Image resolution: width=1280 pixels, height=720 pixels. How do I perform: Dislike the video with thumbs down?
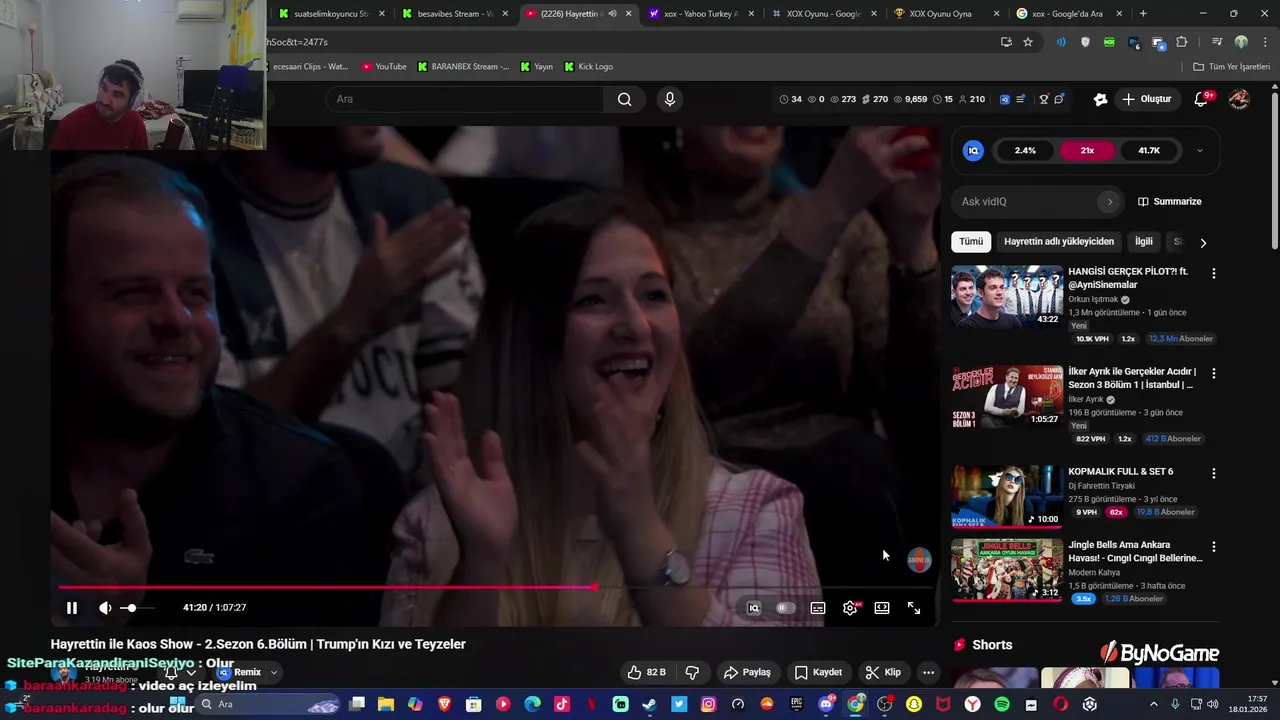click(692, 672)
